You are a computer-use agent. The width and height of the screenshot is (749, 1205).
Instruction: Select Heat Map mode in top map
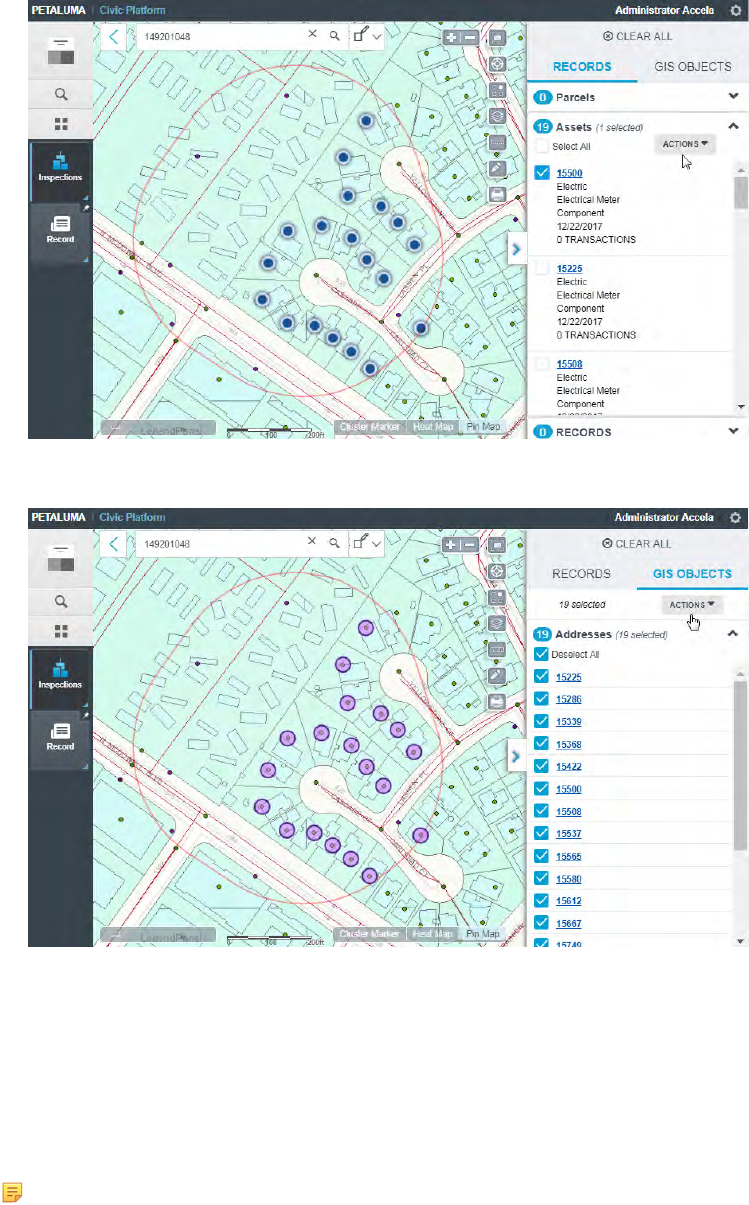click(x=434, y=427)
